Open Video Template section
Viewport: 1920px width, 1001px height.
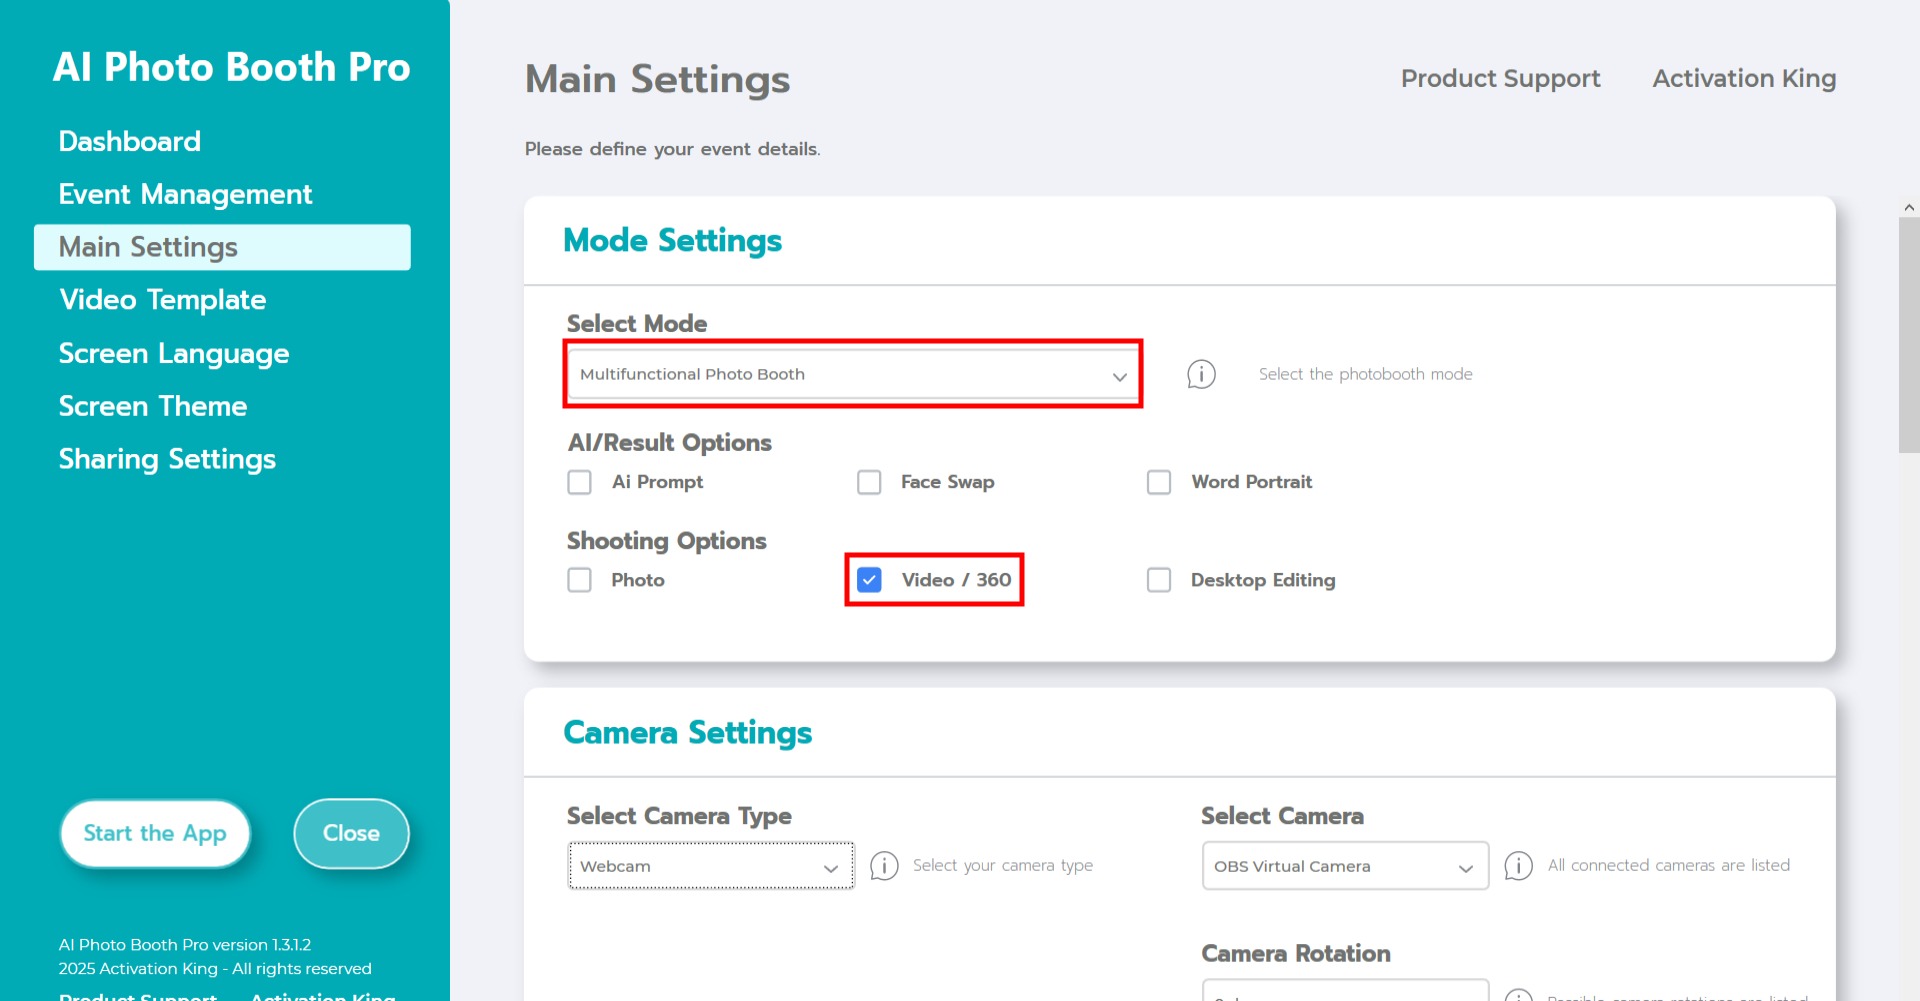162,300
